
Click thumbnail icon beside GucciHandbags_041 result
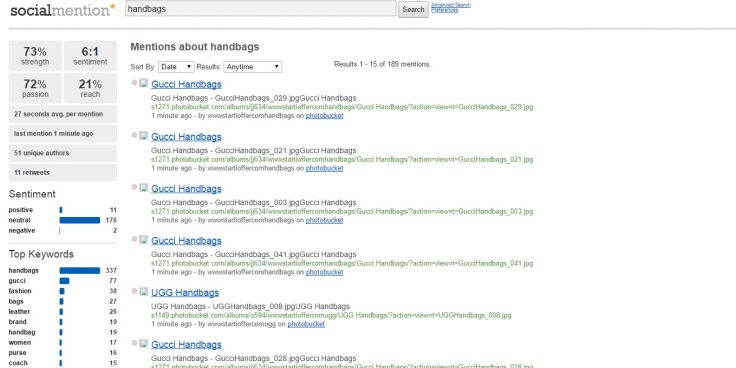pyautogui.click(x=144, y=239)
